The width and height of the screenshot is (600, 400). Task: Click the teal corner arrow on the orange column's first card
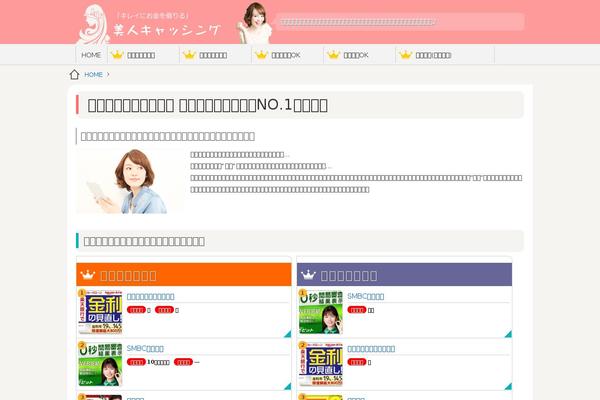(288, 334)
